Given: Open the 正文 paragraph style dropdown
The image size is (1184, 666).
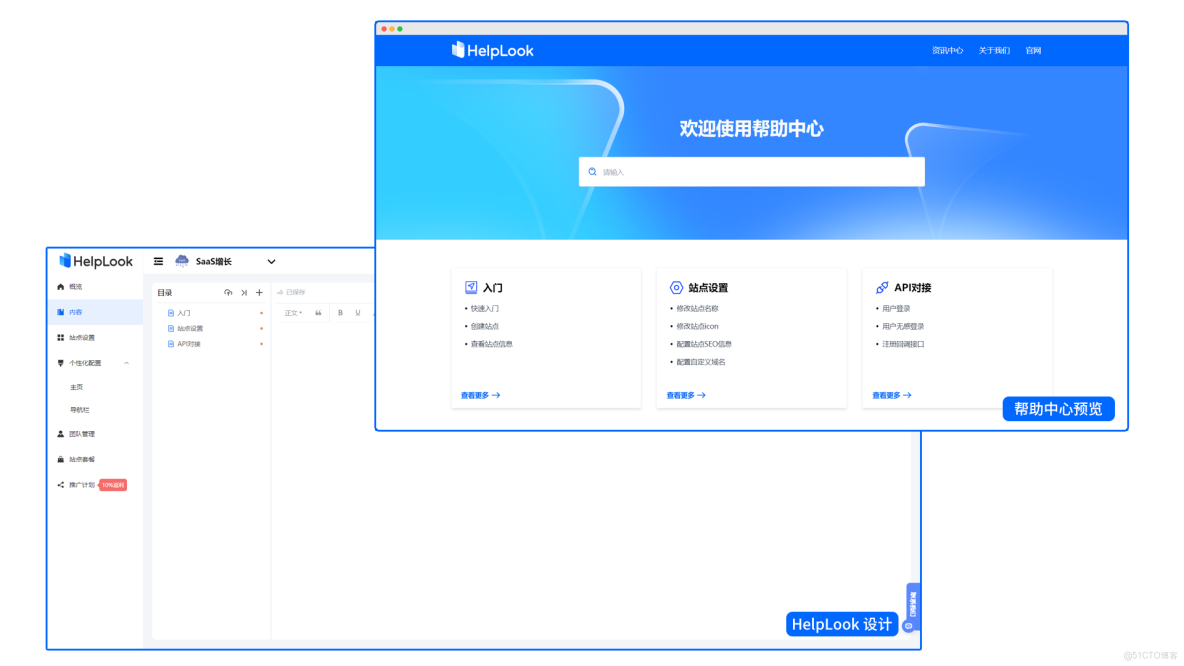Looking at the screenshot, I should 293,313.
